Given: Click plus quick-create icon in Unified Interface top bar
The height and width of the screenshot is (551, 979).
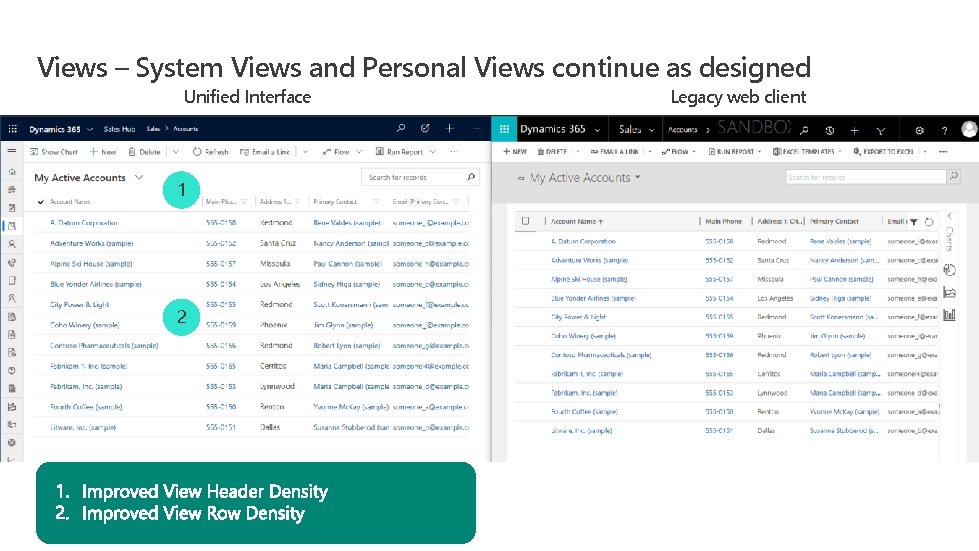Looking at the screenshot, I should coord(450,129).
